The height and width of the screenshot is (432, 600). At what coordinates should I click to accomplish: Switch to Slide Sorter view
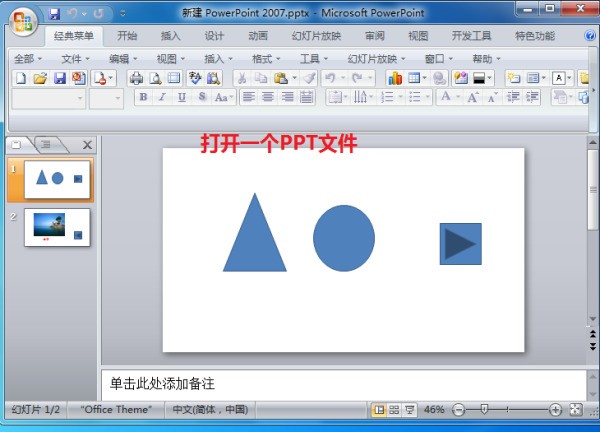pos(394,410)
